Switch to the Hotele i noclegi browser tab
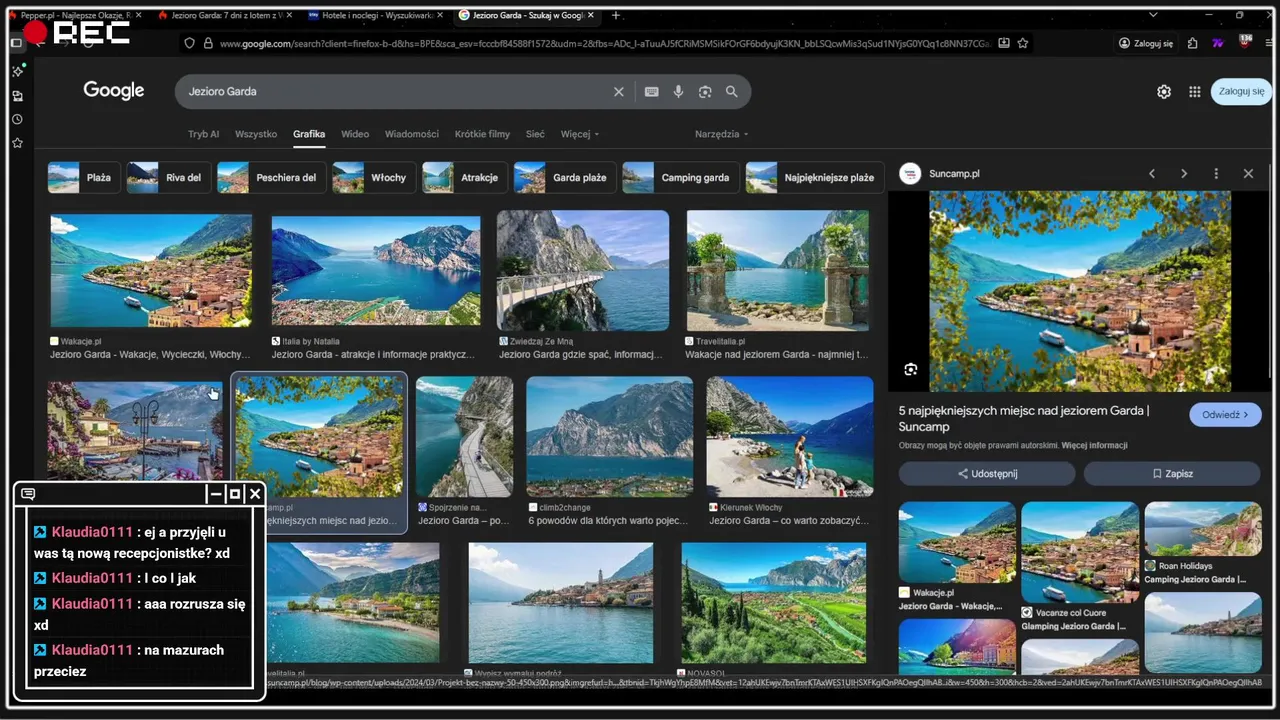The width and height of the screenshot is (1280, 720). [373, 15]
